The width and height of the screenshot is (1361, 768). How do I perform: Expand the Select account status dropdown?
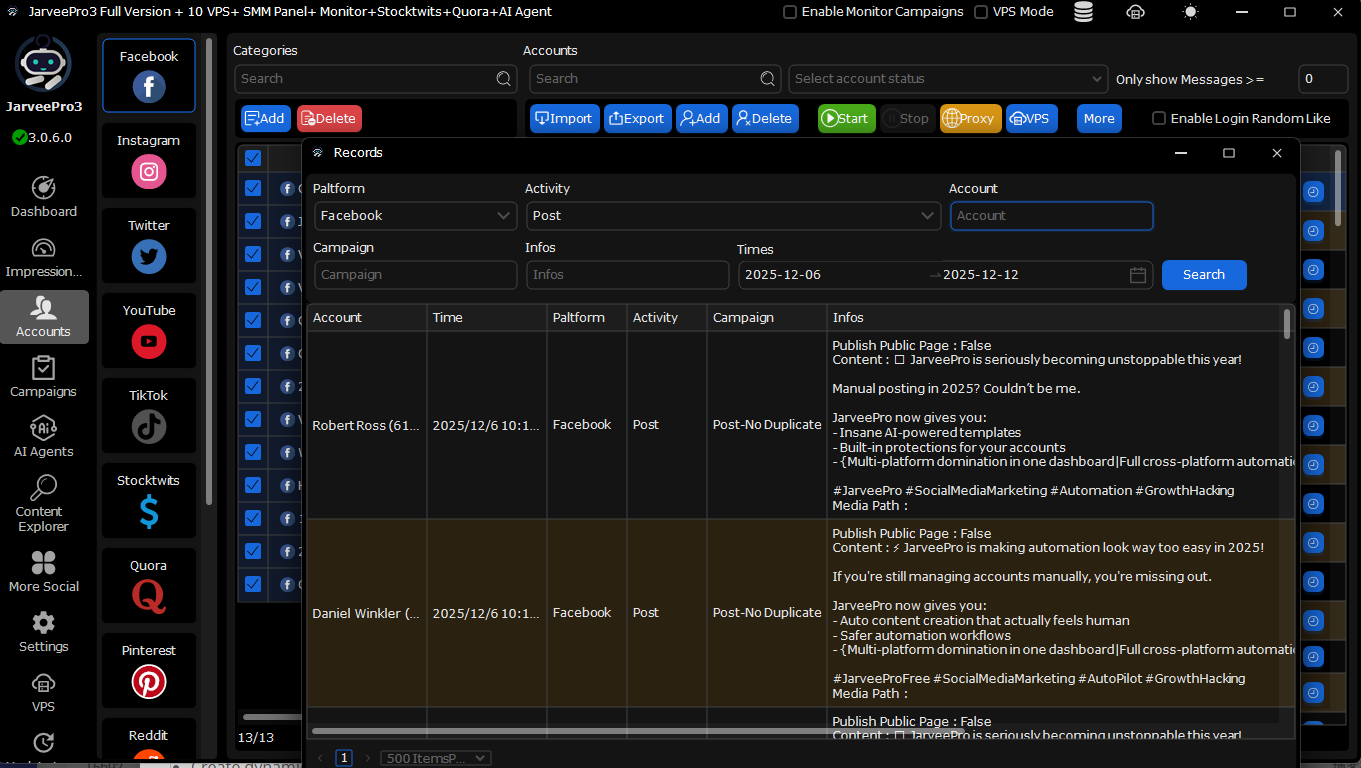coord(947,79)
